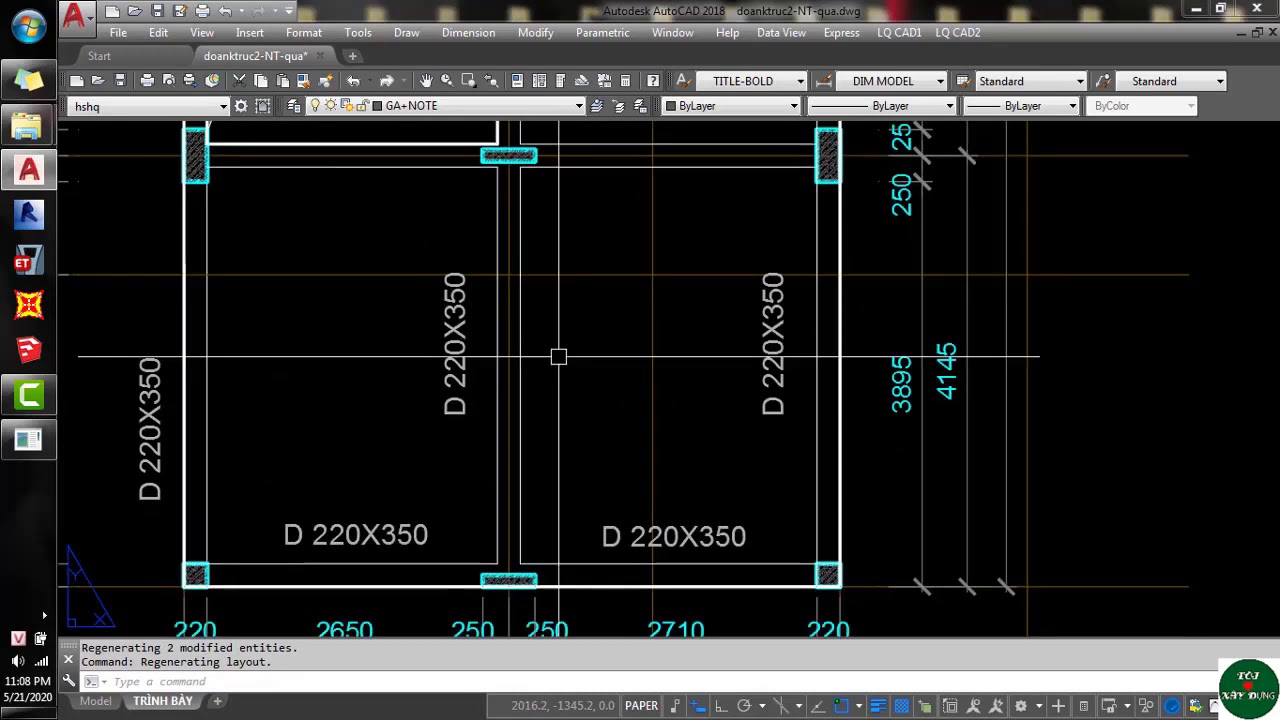Toggle Infer Constraints in status bar
Viewport: 1280px width, 720px height.
[x=675, y=706]
